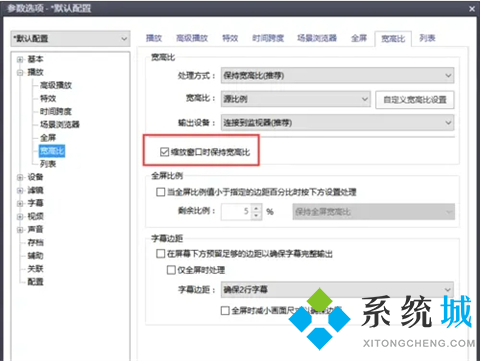
Task: Check the 仅全屏时处理 checkbox
Action: pos(171,270)
